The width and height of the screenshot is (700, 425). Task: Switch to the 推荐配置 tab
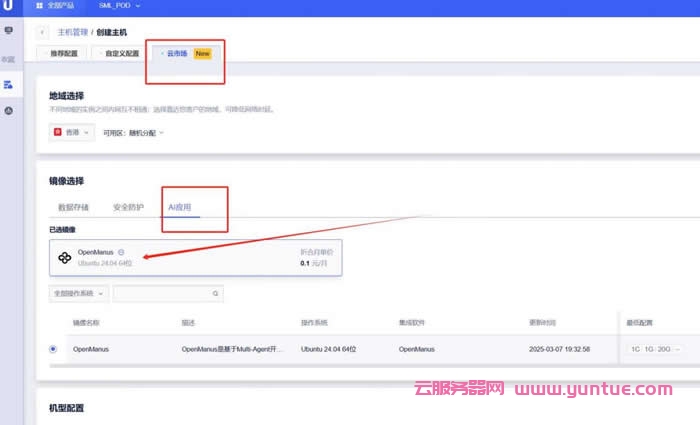tap(62, 53)
